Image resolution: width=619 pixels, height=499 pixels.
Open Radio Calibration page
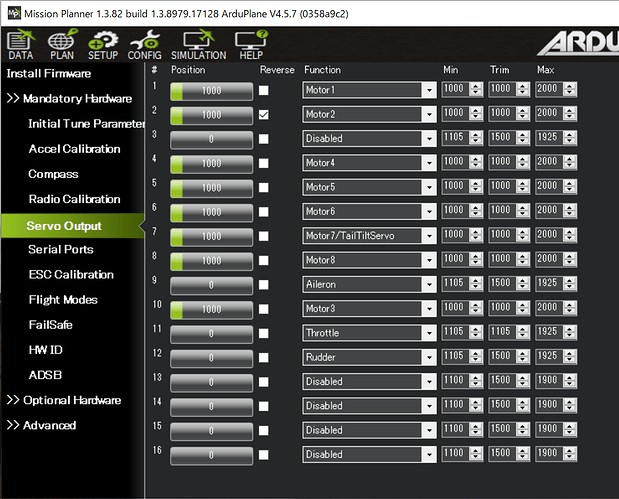coord(74,199)
